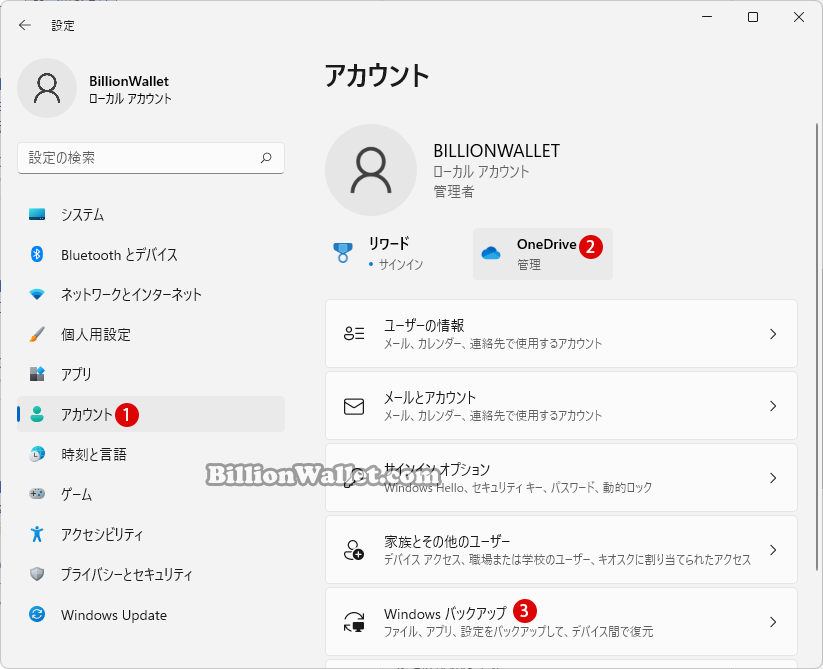Open the メールとアカウント card

(x=561, y=406)
